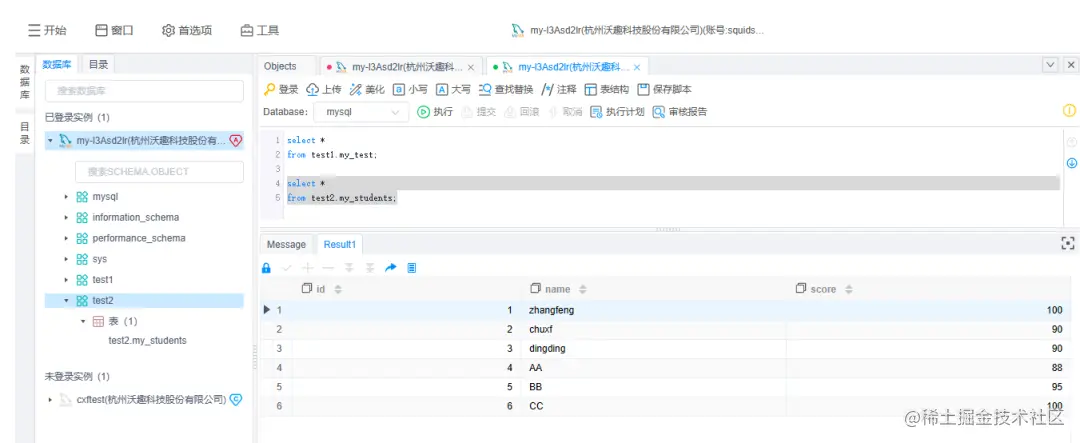Toggle comment with the 注释 tool

click(559, 90)
